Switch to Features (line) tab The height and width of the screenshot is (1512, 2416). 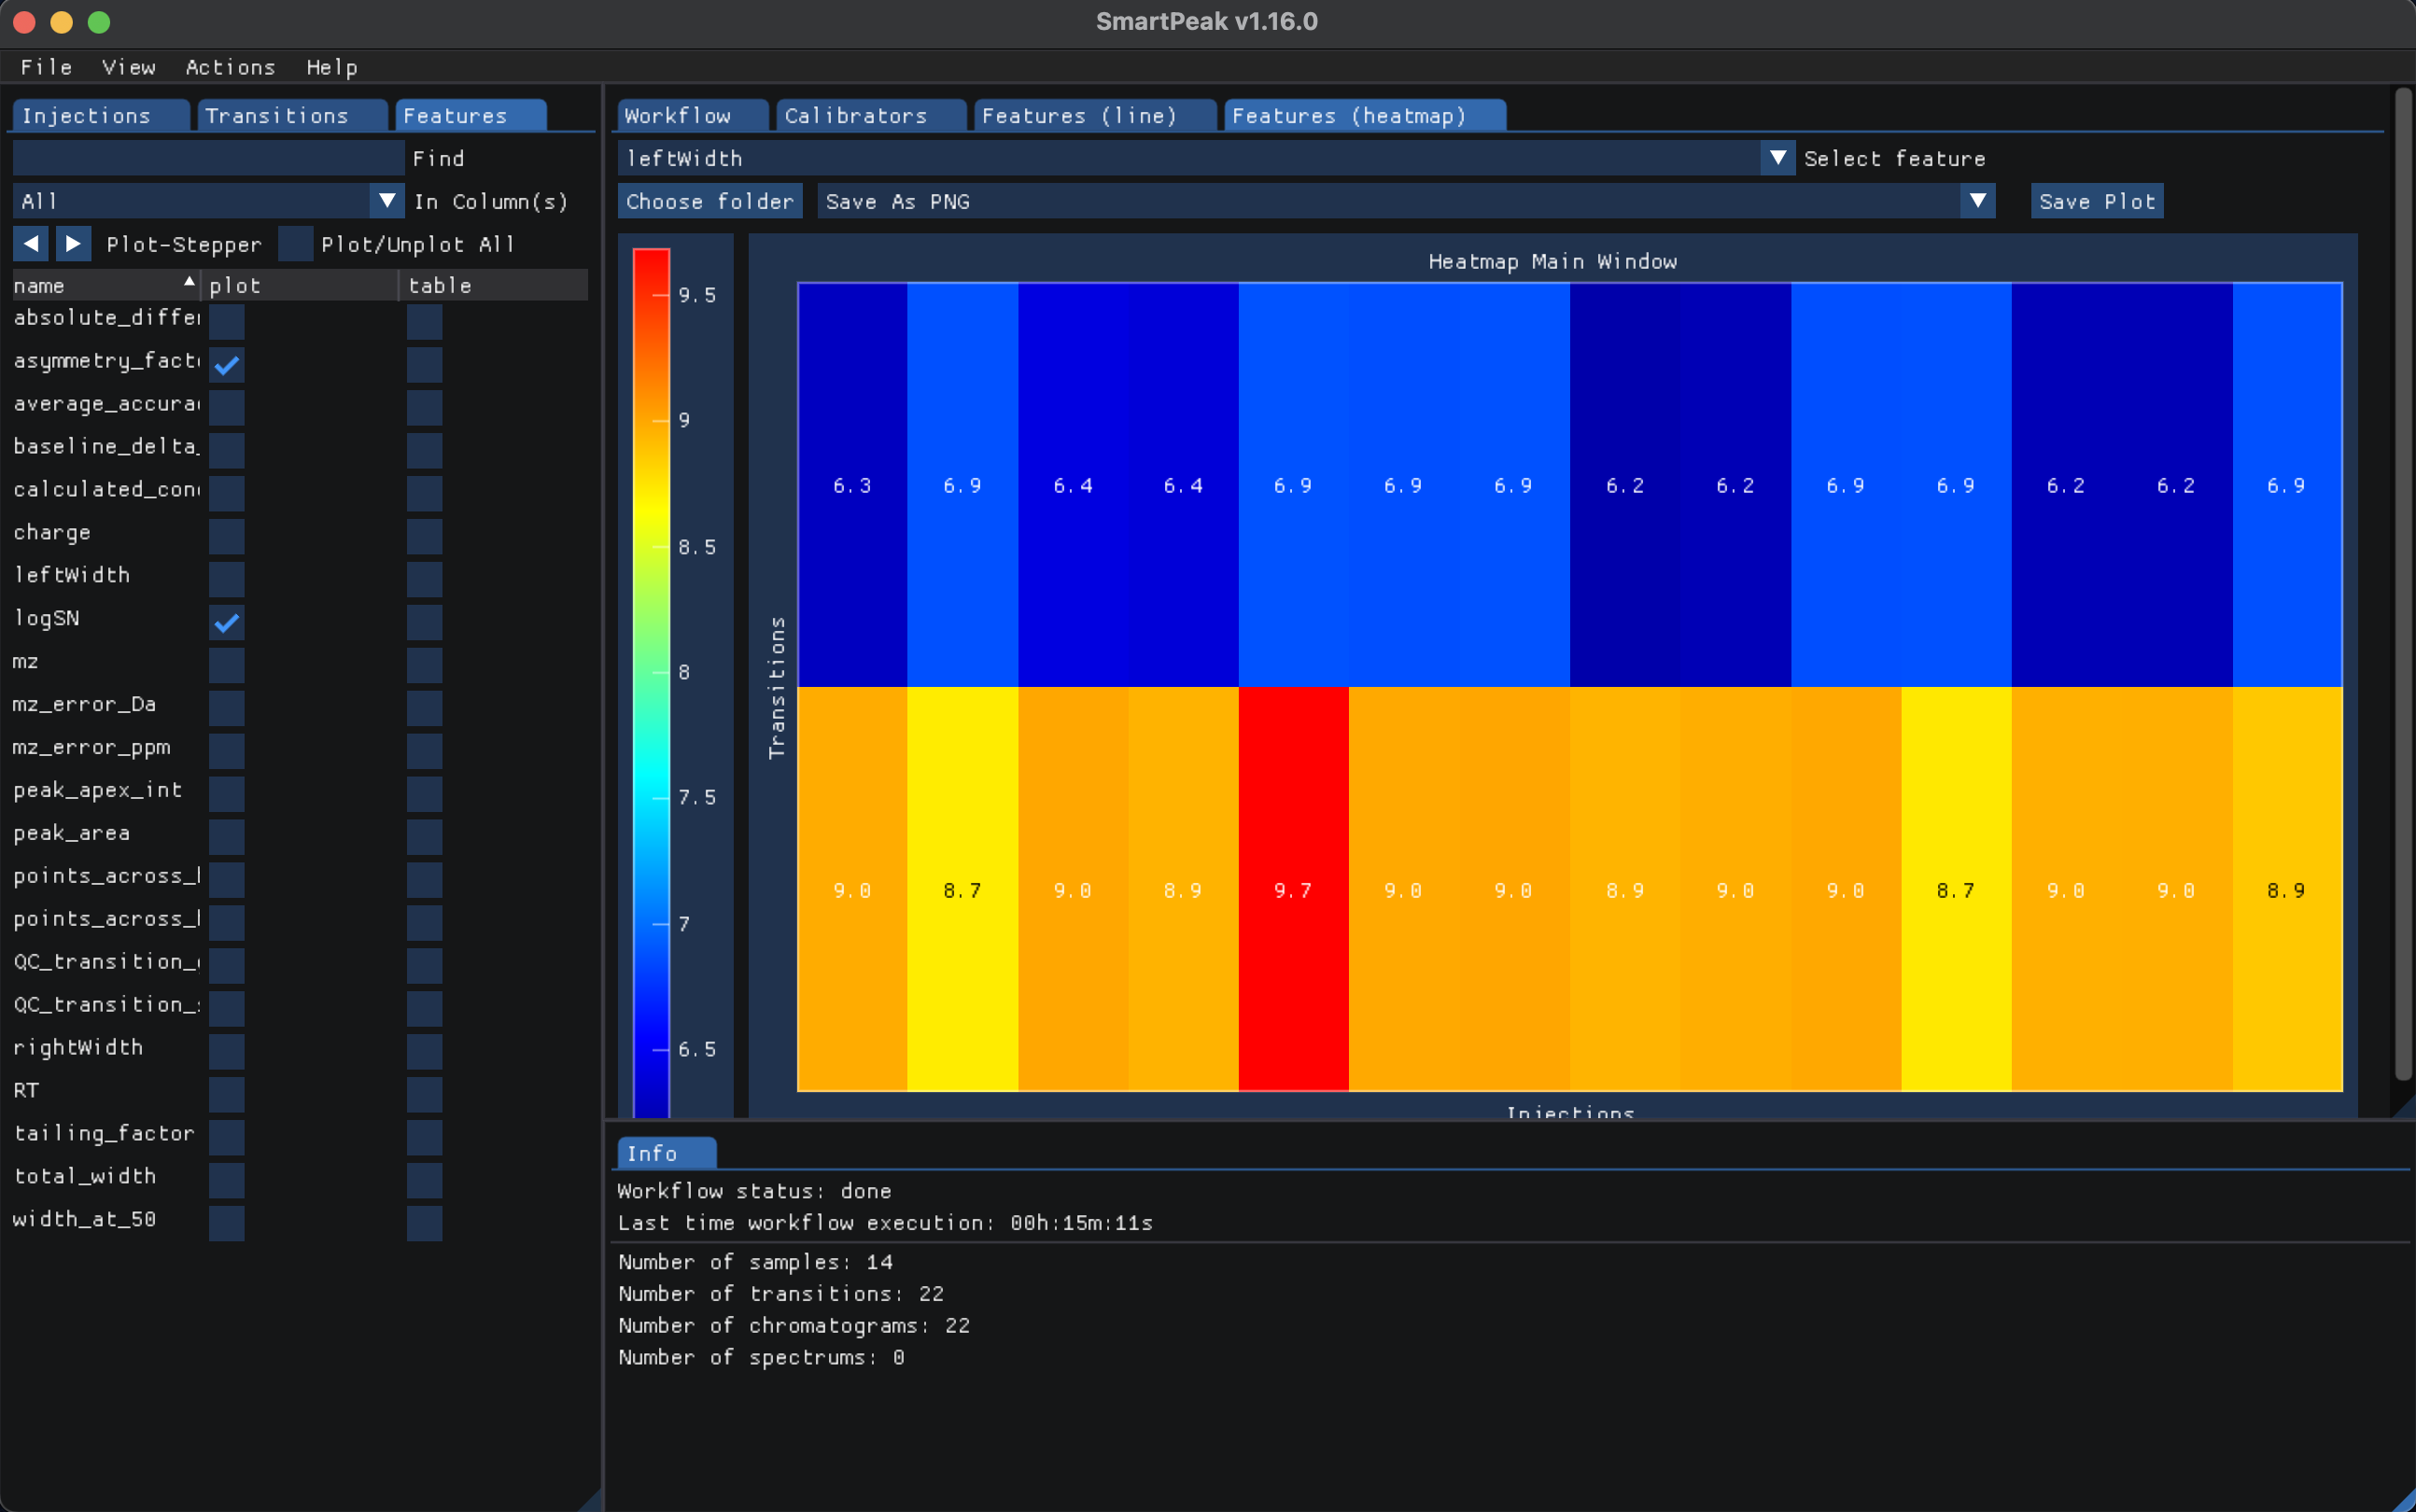coord(1095,115)
